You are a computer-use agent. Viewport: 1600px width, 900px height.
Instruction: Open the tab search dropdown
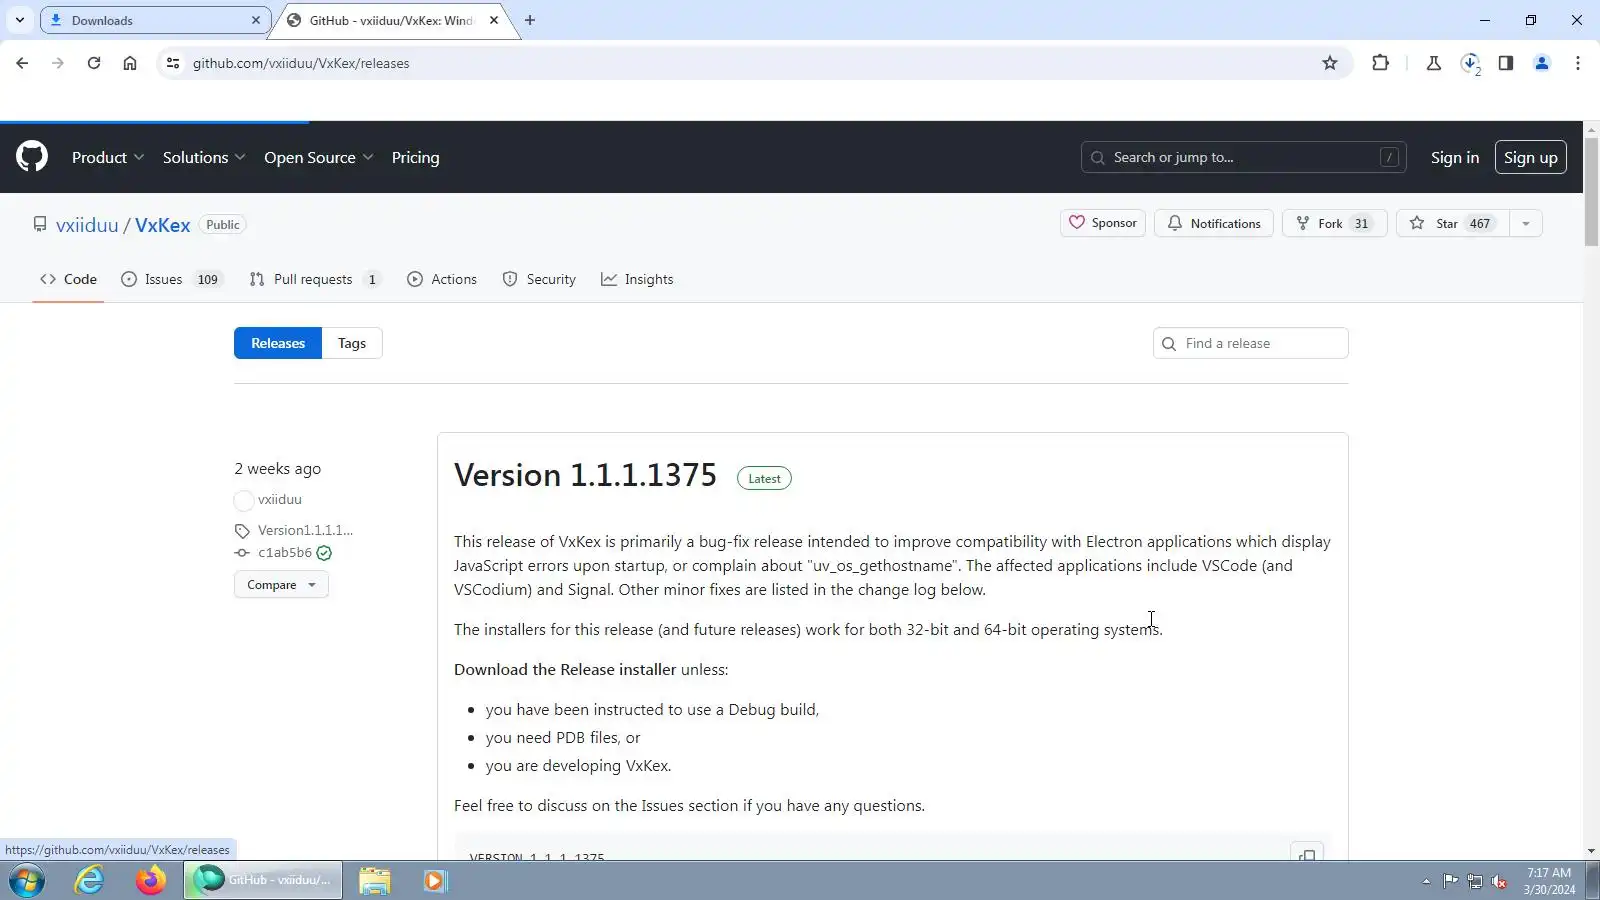tap(20, 20)
